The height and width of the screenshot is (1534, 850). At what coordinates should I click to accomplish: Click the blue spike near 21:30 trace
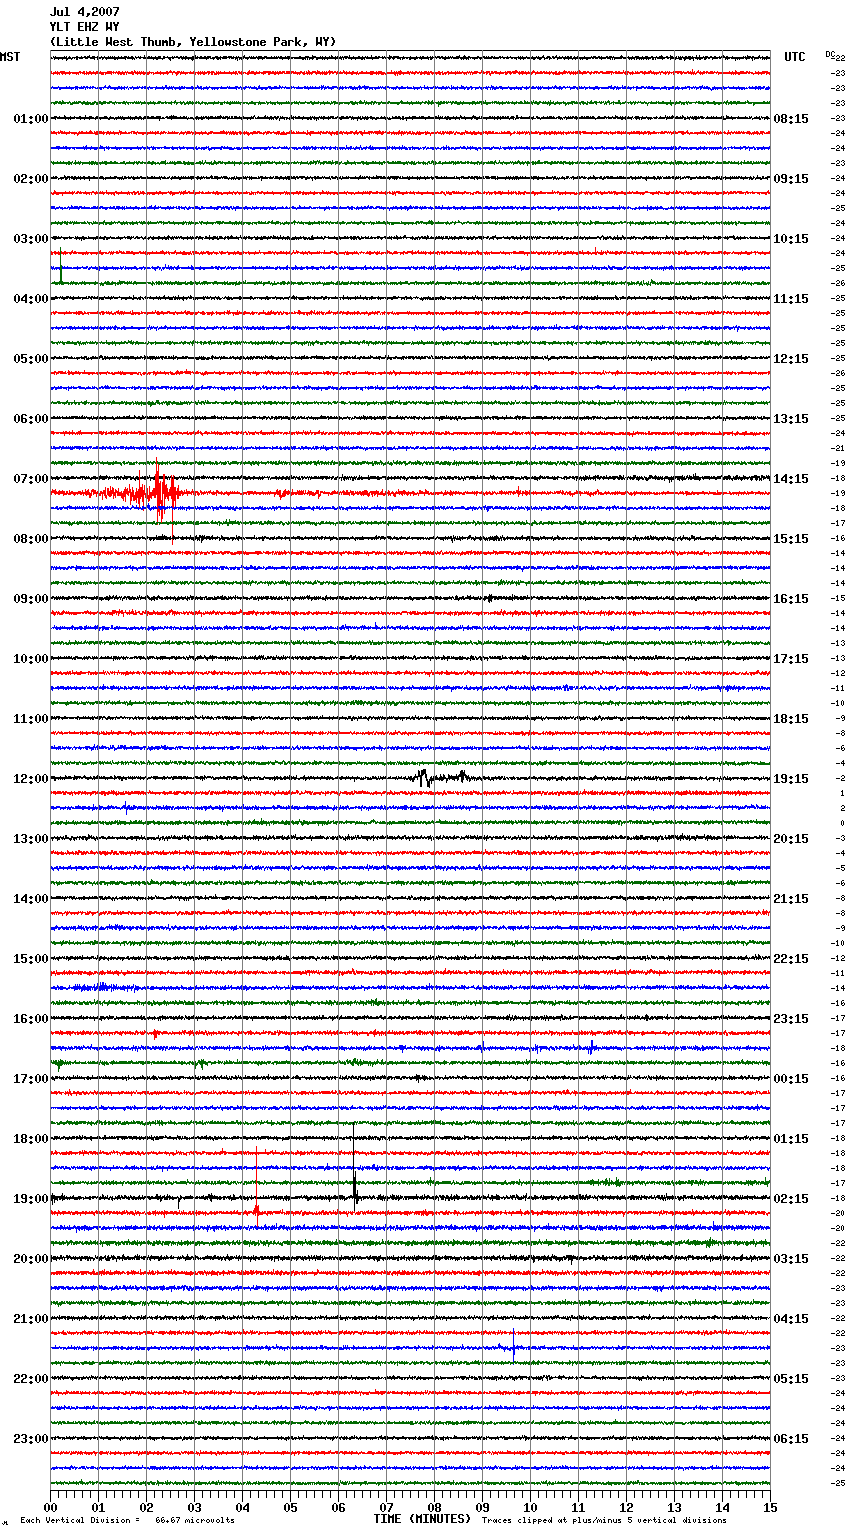[513, 1347]
